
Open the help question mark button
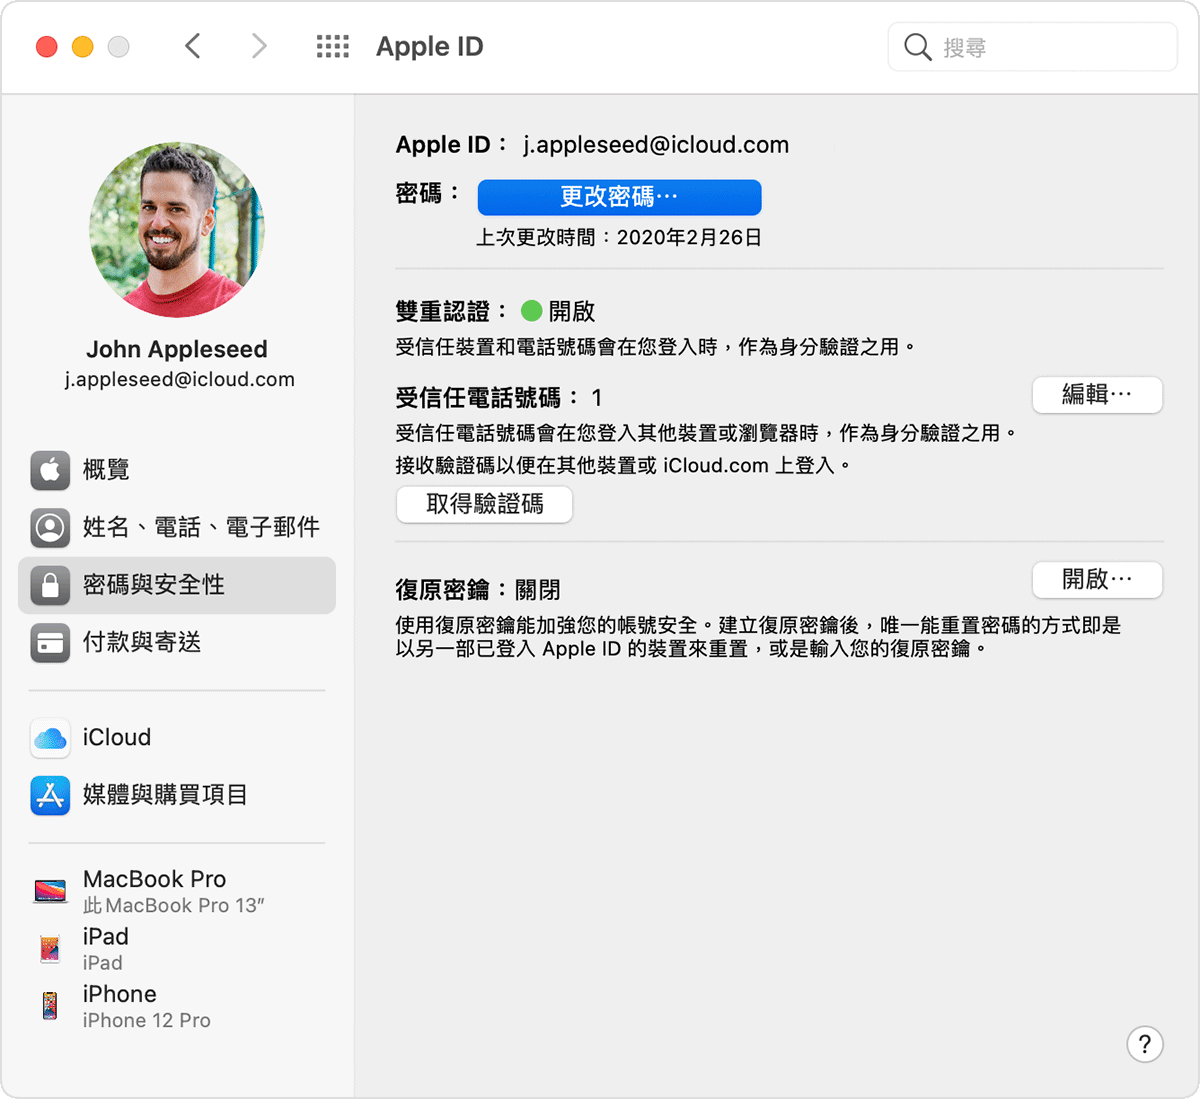pos(1144,1045)
